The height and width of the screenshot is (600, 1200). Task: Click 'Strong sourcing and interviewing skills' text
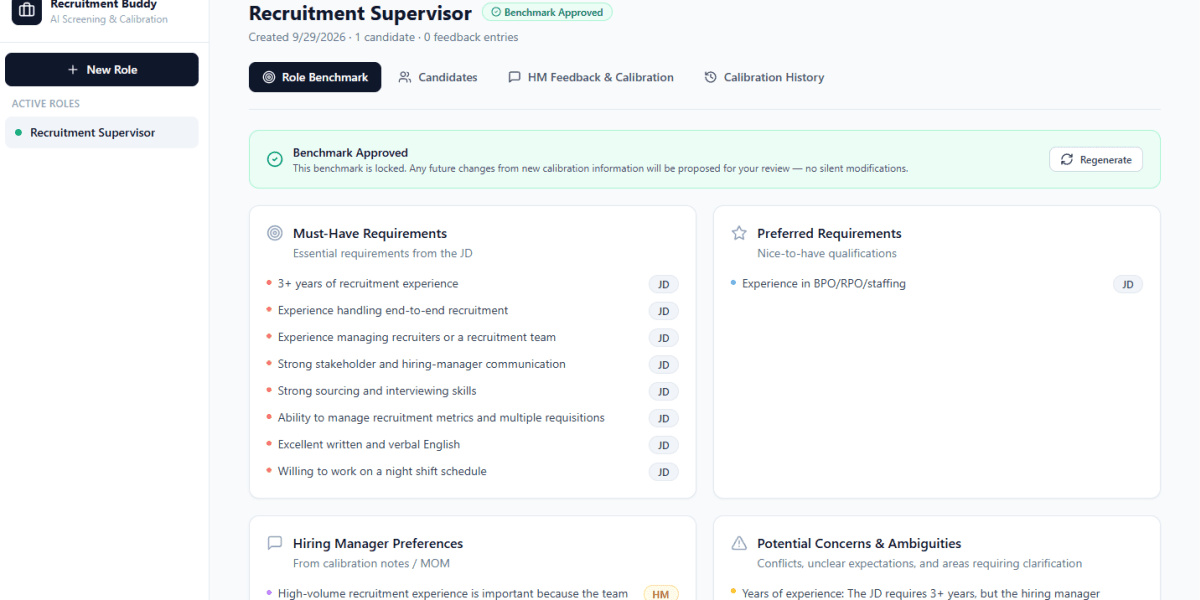click(x=377, y=391)
